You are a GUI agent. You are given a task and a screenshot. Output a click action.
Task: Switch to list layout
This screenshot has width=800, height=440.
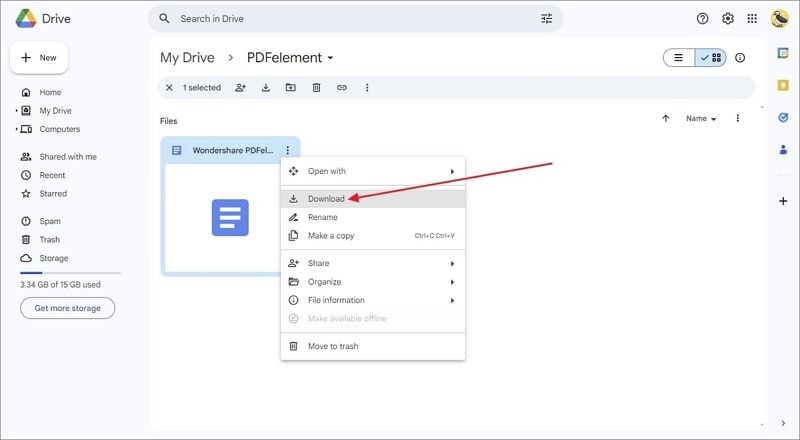point(679,58)
